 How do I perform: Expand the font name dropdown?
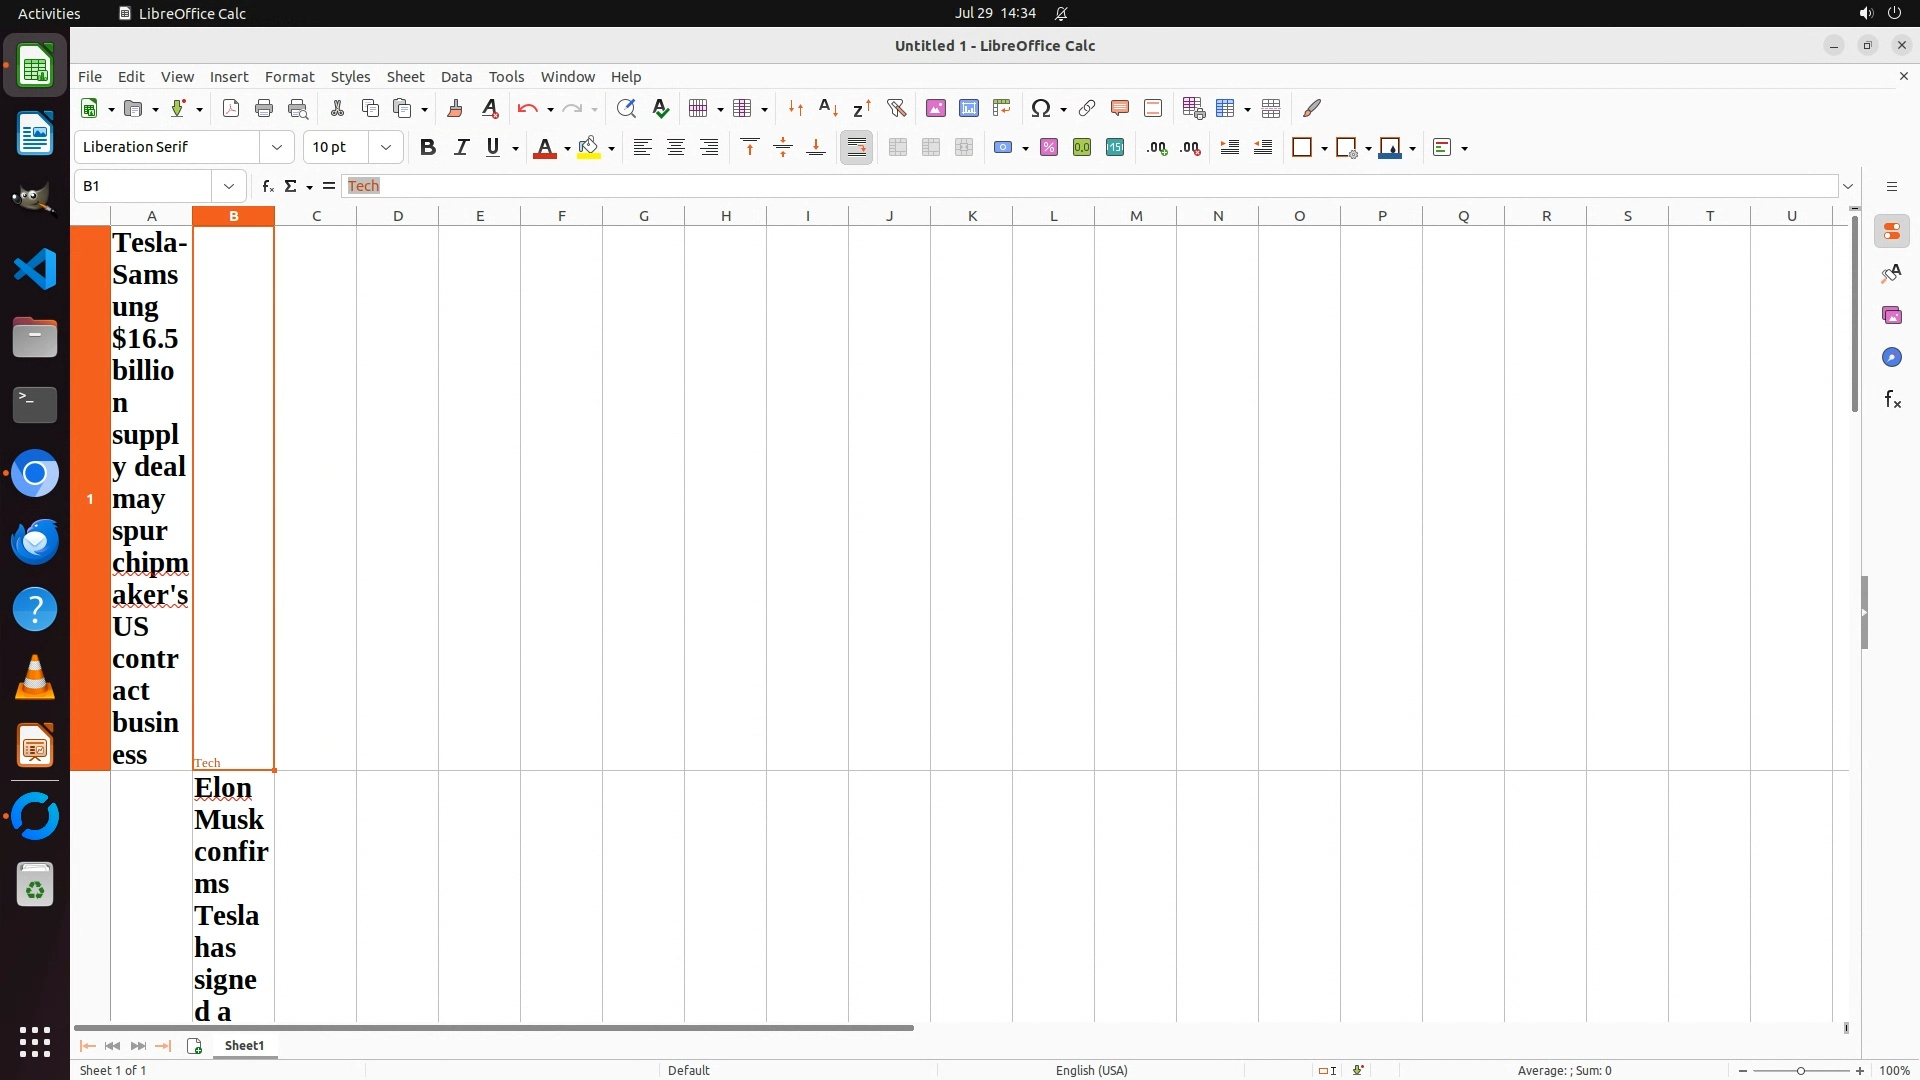click(277, 147)
